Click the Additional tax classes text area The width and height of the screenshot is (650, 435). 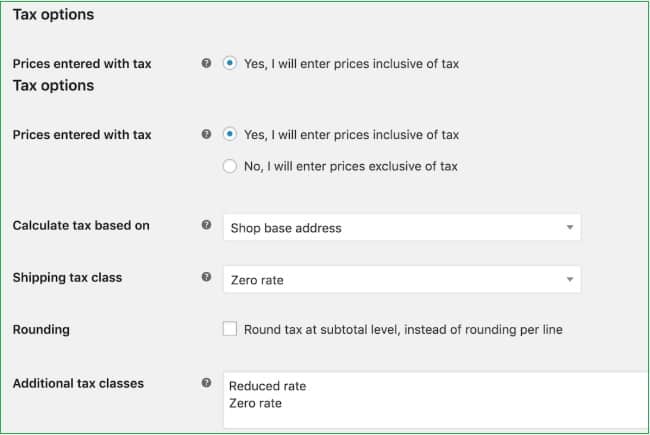(436, 400)
